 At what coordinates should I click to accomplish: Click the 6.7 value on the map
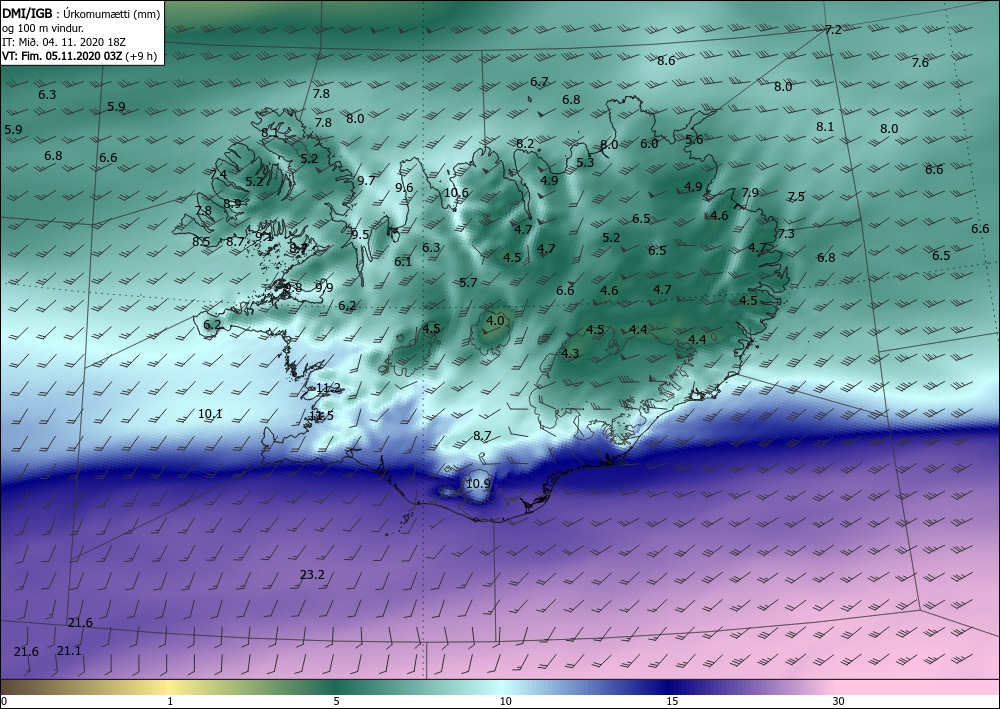tap(539, 82)
